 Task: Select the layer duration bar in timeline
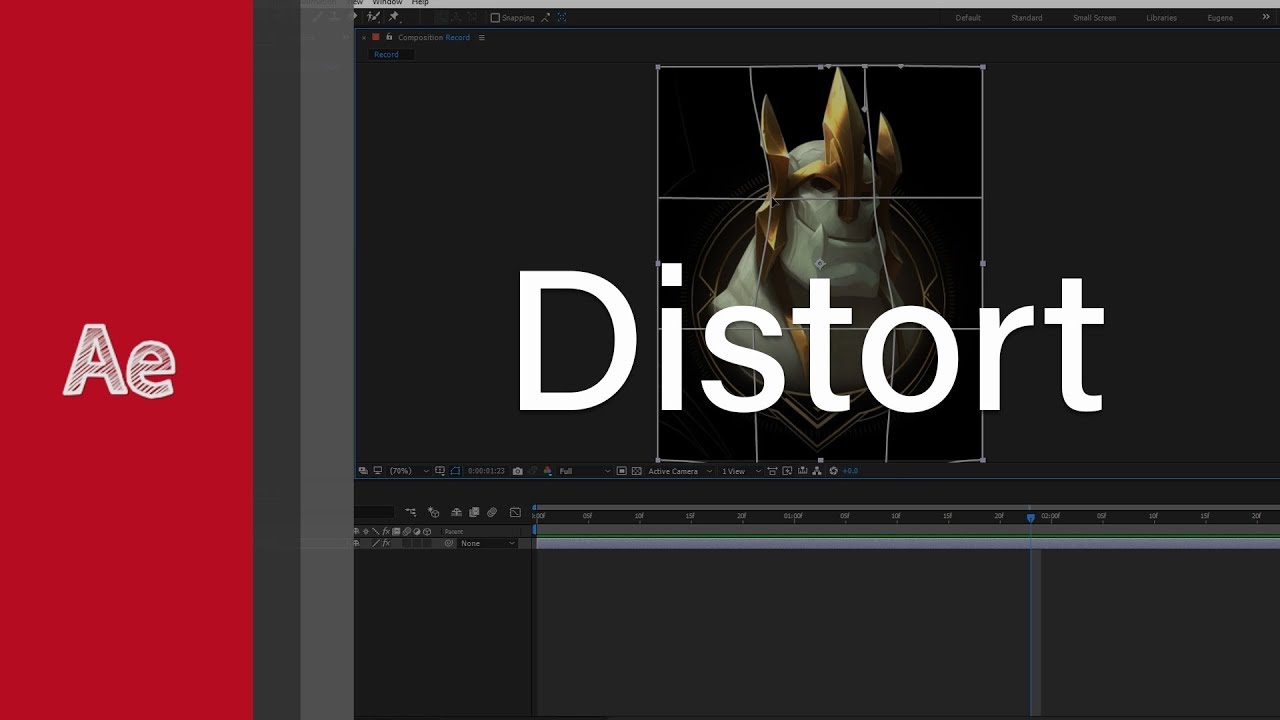pos(908,543)
